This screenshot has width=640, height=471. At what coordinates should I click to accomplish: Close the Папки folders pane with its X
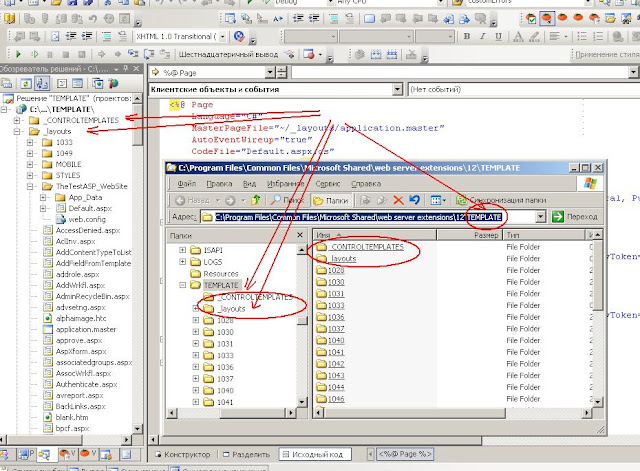300,235
